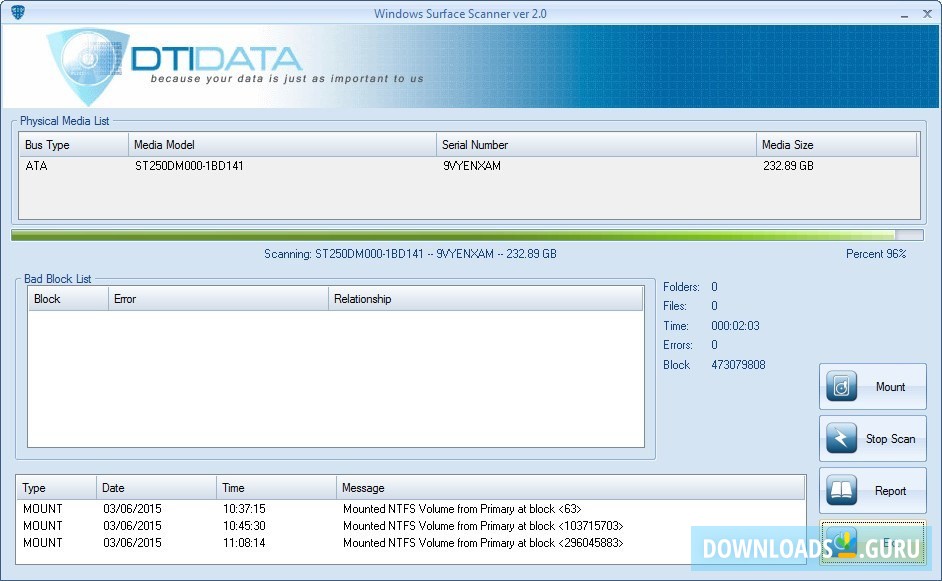The width and height of the screenshot is (942, 581).
Task: Click log time 10:45:30
Action: coord(244,526)
